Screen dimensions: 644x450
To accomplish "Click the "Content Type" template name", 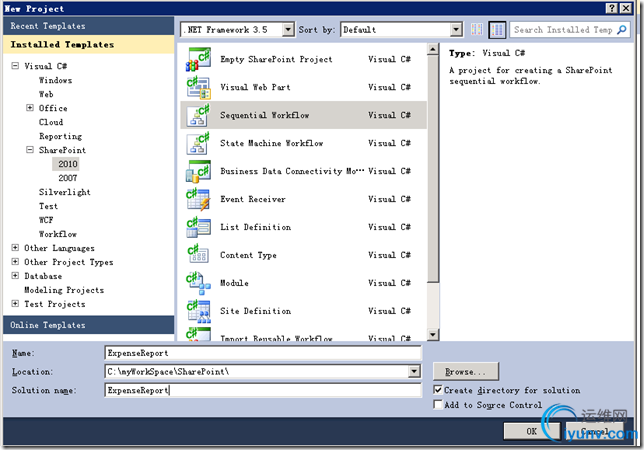I will click(x=248, y=255).
